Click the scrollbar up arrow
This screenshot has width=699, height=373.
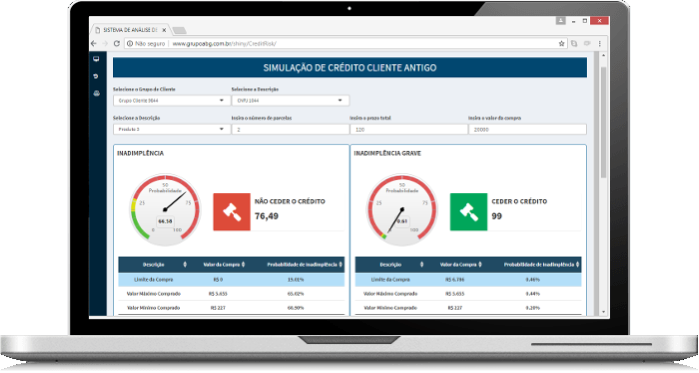click(604, 56)
